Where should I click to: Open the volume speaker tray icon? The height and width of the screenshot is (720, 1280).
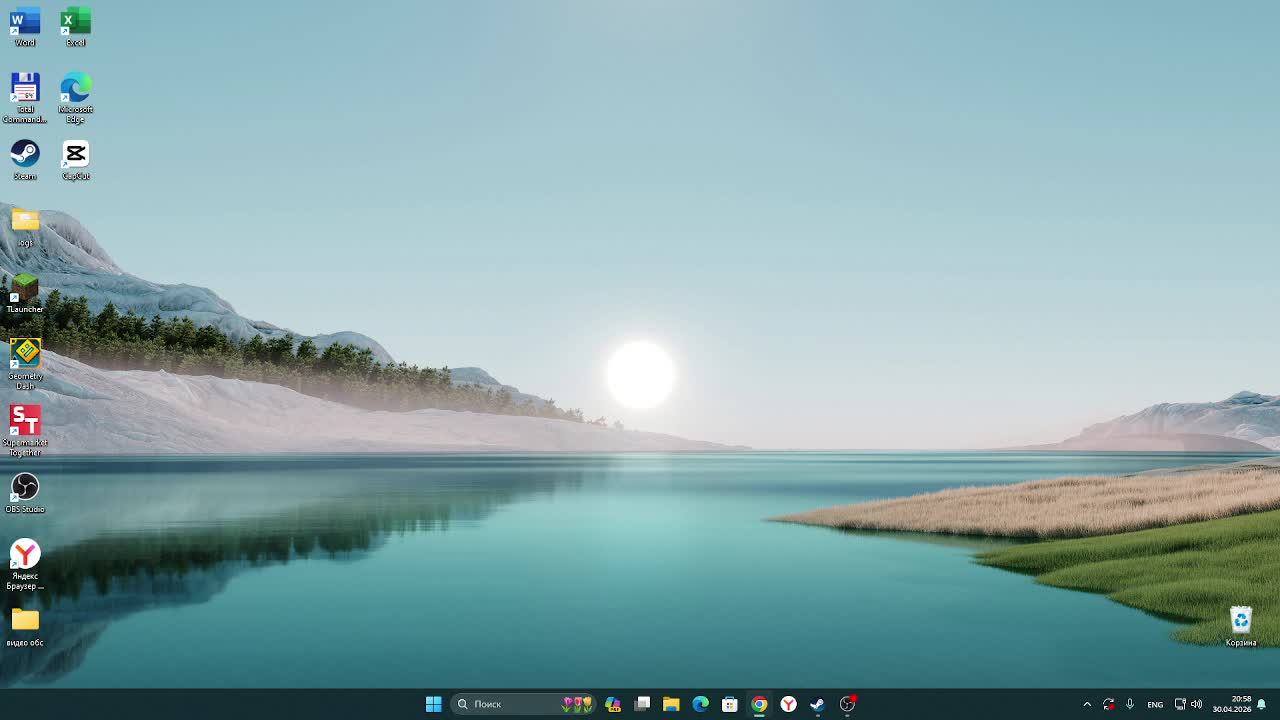pos(1196,704)
